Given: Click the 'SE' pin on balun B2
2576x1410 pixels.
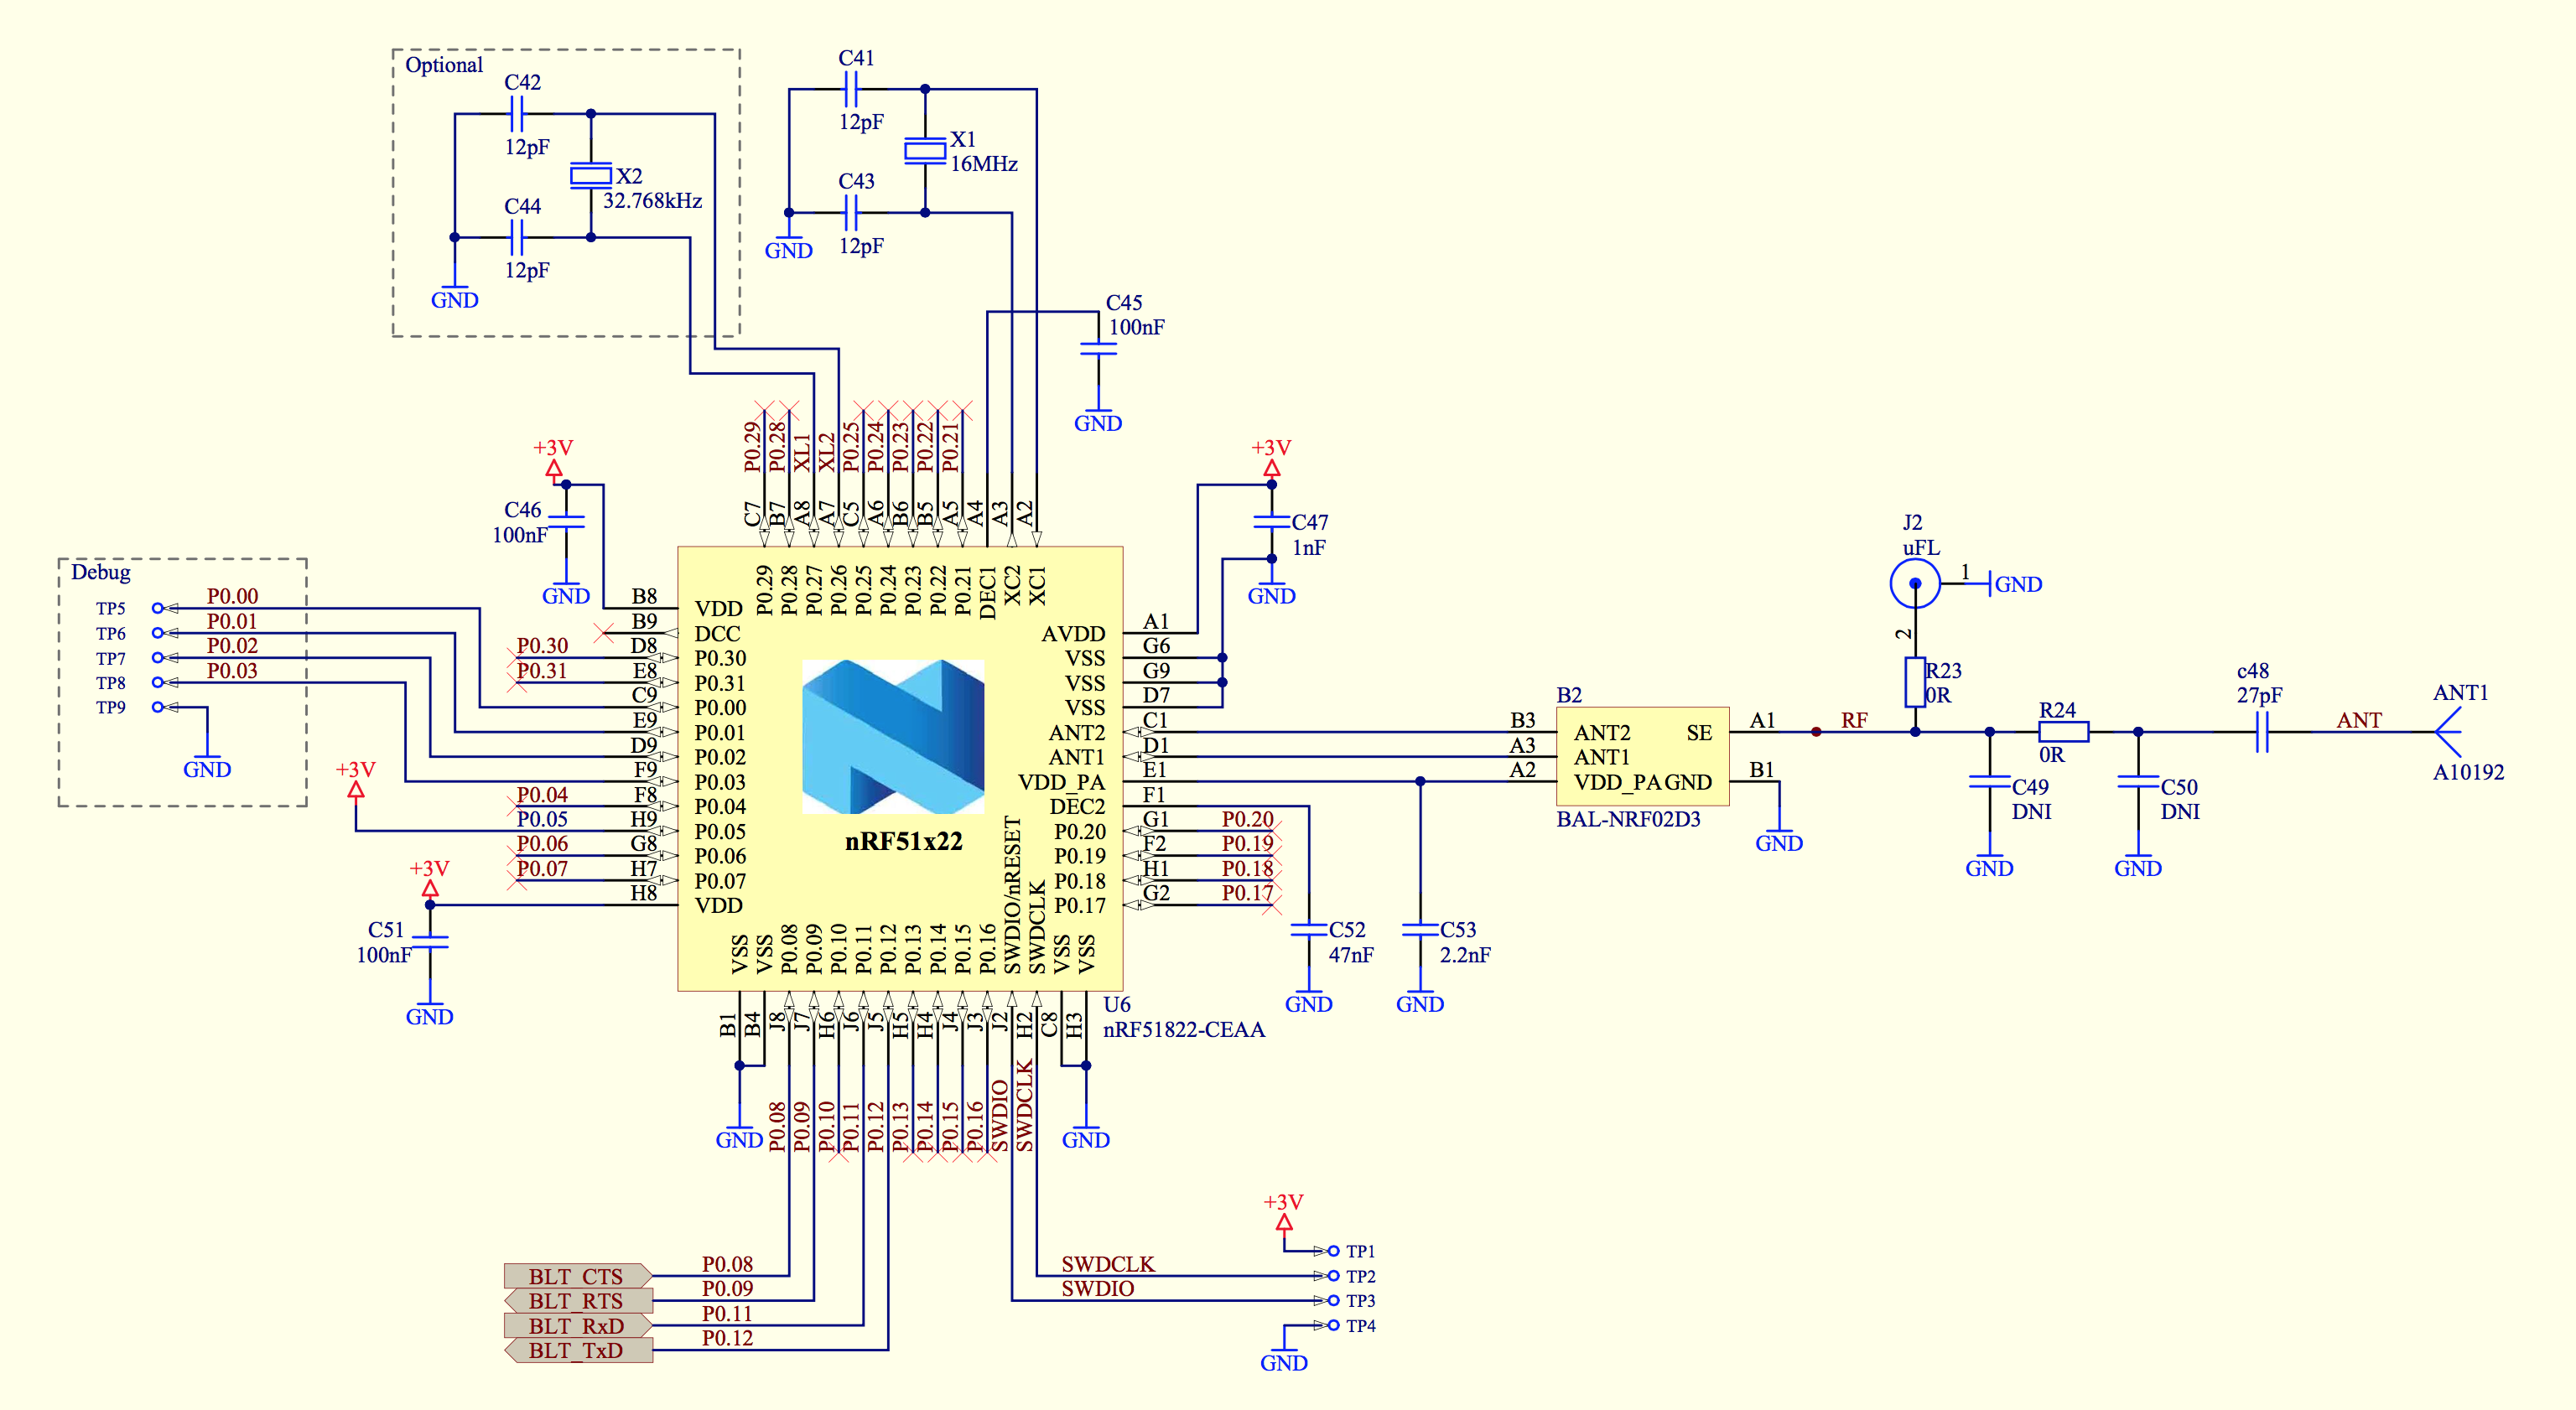Looking at the screenshot, I should [x=1699, y=733].
